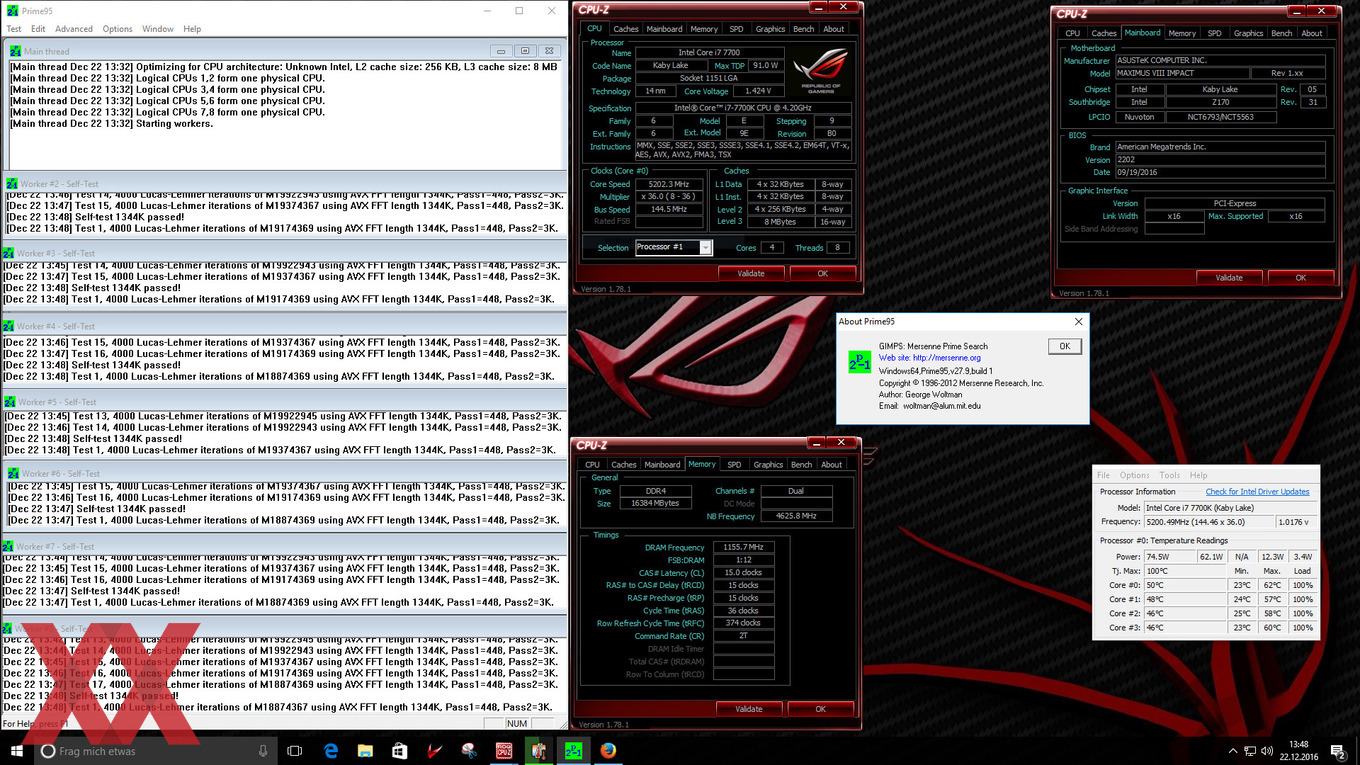Open the Action Center notifications icon
Image resolution: width=1360 pixels, height=765 pixels.
pyautogui.click(x=1337, y=751)
